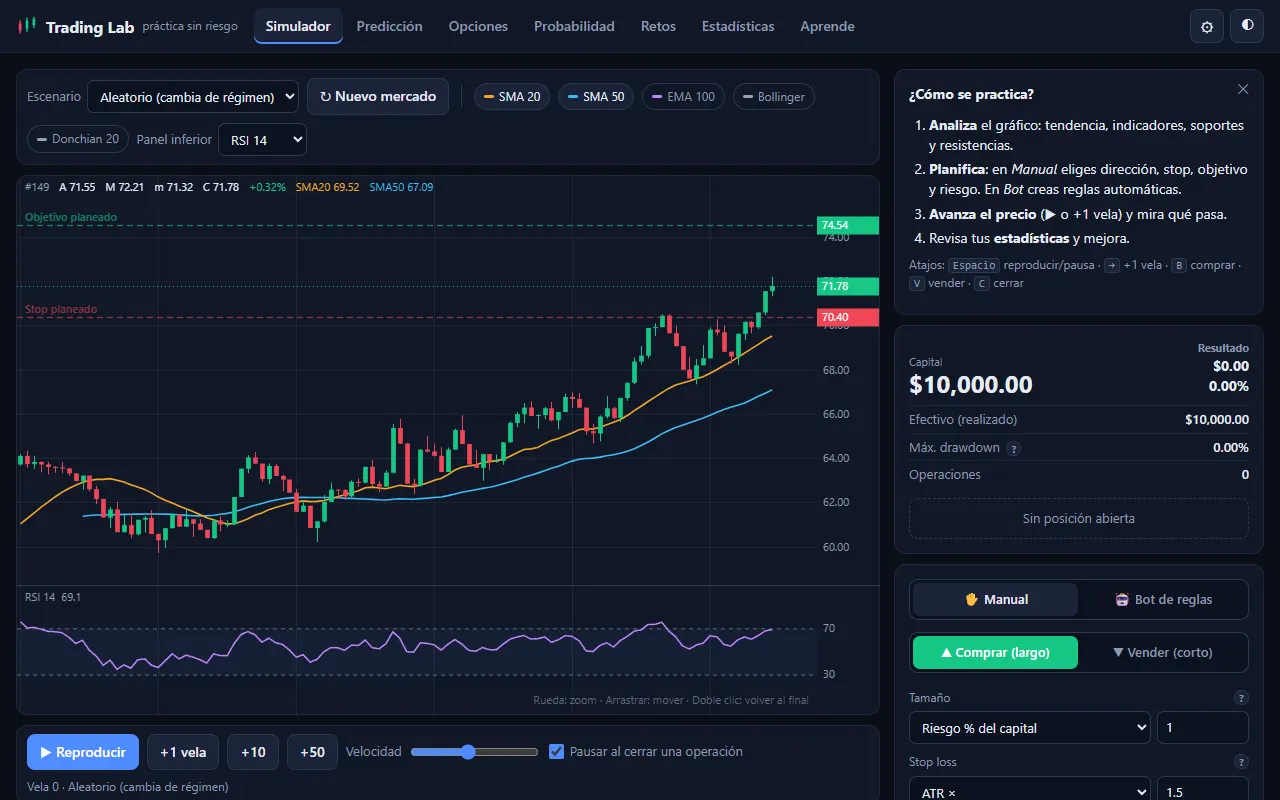Image resolution: width=1280 pixels, height=800 pixels.
Task: Click the size value field showing 1
Action: tap(1203, 728)
